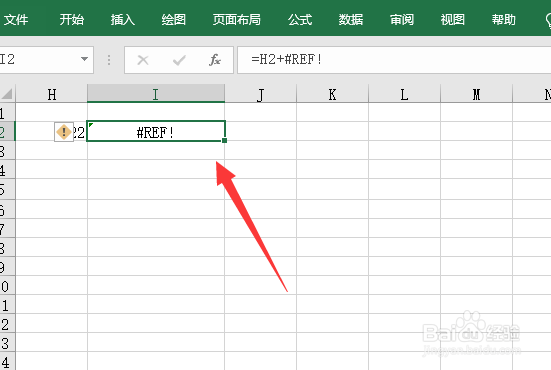Screen dimensions: 551x370
Task: Select column I header
Action: tap(156, 94)
